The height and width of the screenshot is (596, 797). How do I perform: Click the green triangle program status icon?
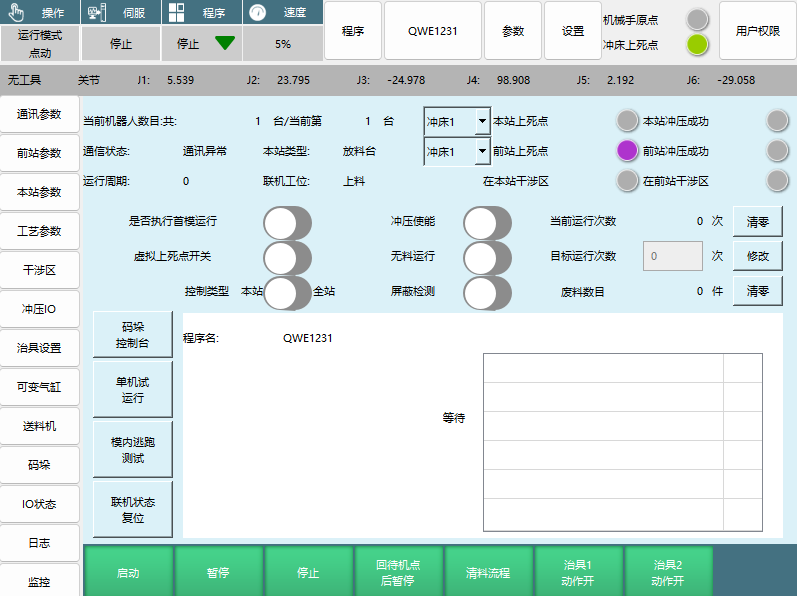pyautogui.click(x=224, y=44)
